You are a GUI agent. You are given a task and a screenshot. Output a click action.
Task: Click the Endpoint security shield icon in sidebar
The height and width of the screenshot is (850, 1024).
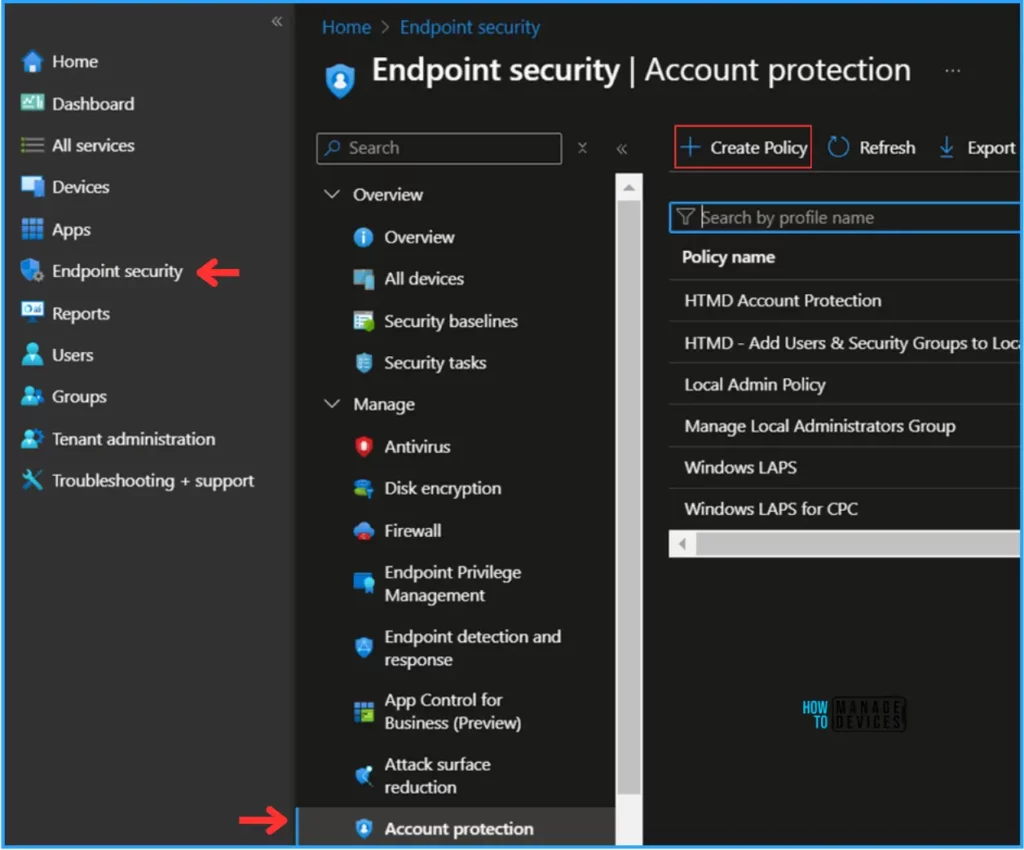coord(32,270)
